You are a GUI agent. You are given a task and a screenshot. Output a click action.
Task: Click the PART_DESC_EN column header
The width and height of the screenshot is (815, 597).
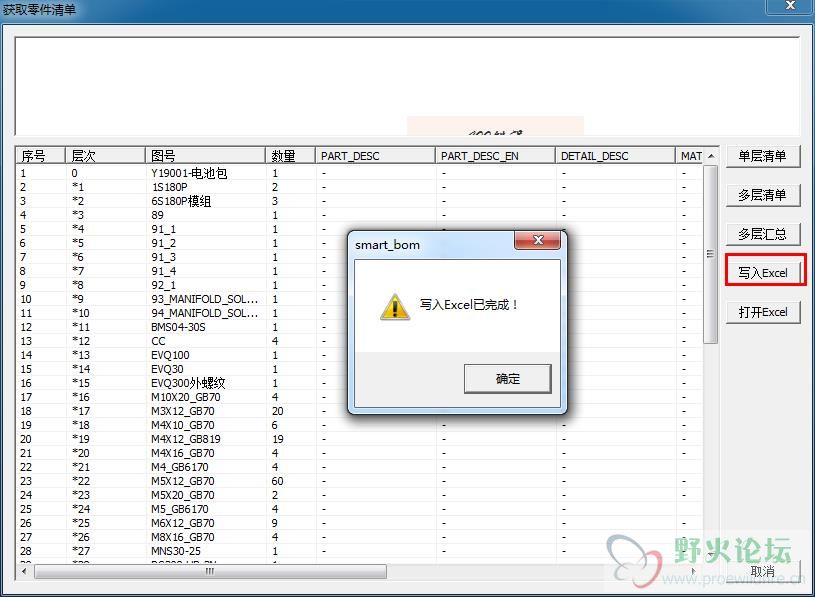point(495,156)
